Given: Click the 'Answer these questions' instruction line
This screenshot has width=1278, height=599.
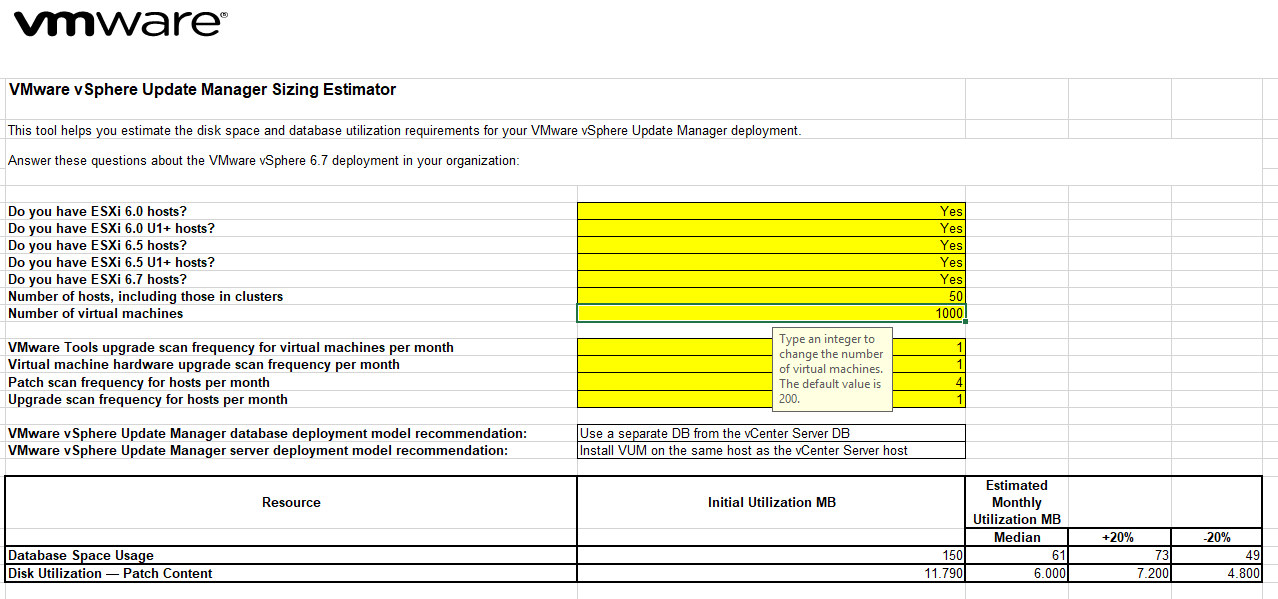Looking at the screenshot, I should [x=263, y=160].
